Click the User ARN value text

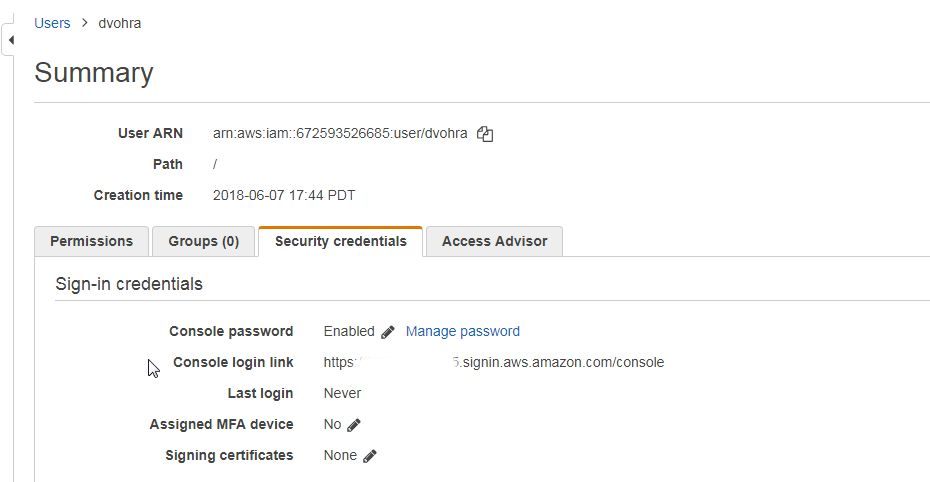tap(340, 133)
